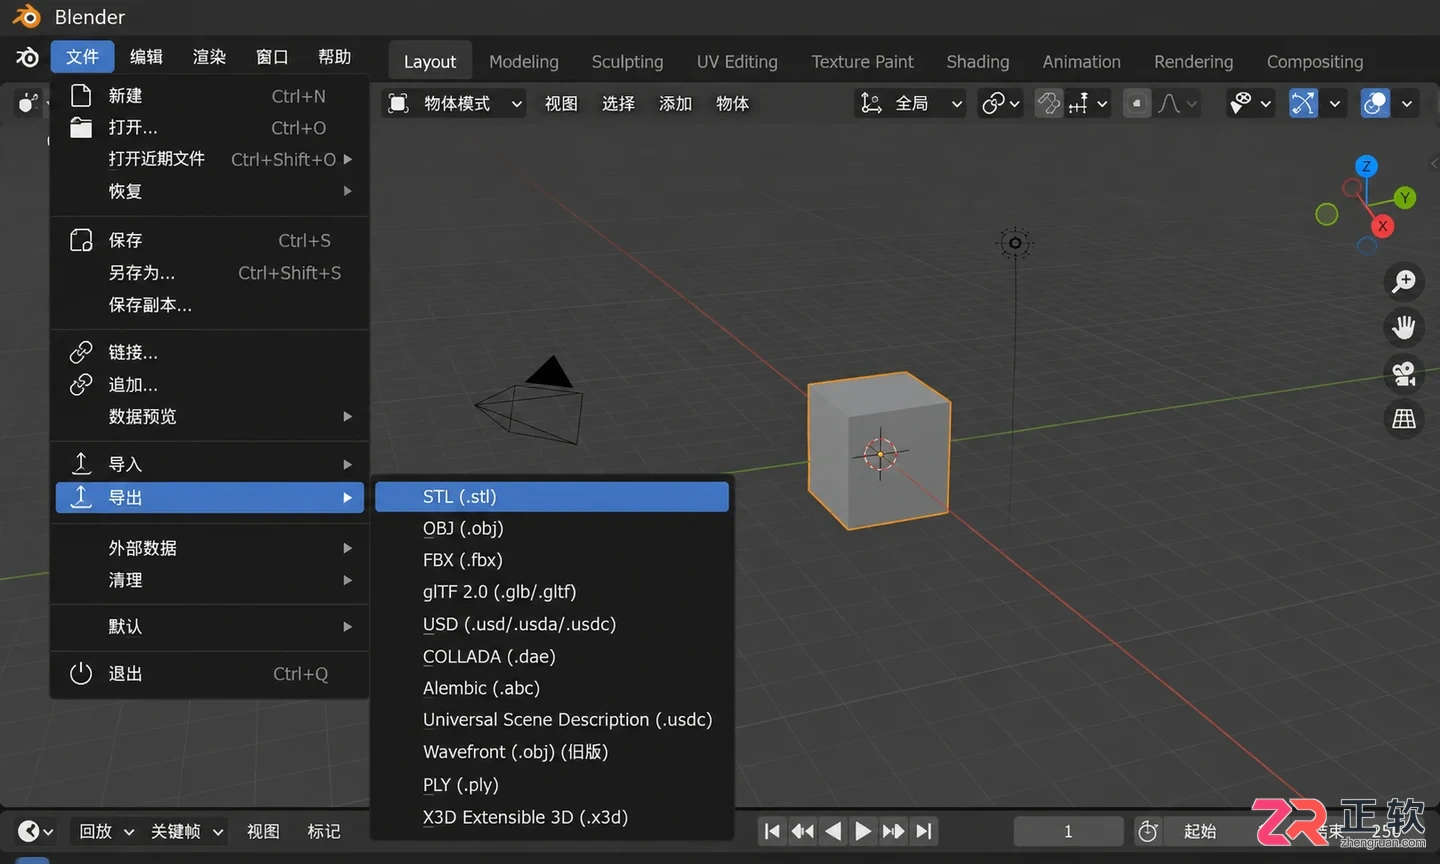This screenshot has height=864, width=1440.
Task: Open 添加 add menu in viewport header
Action: [x=675, y=103]
